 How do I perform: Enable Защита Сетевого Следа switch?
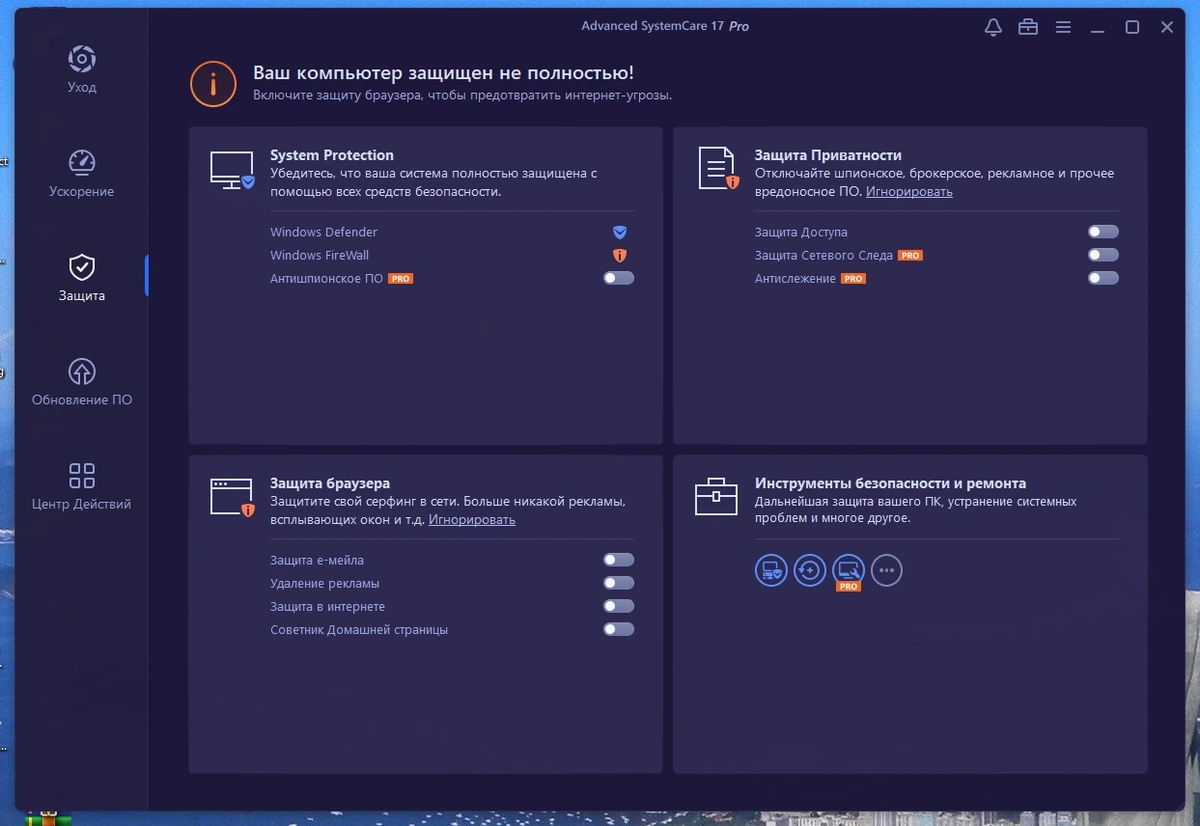(x=1103, y=255)
